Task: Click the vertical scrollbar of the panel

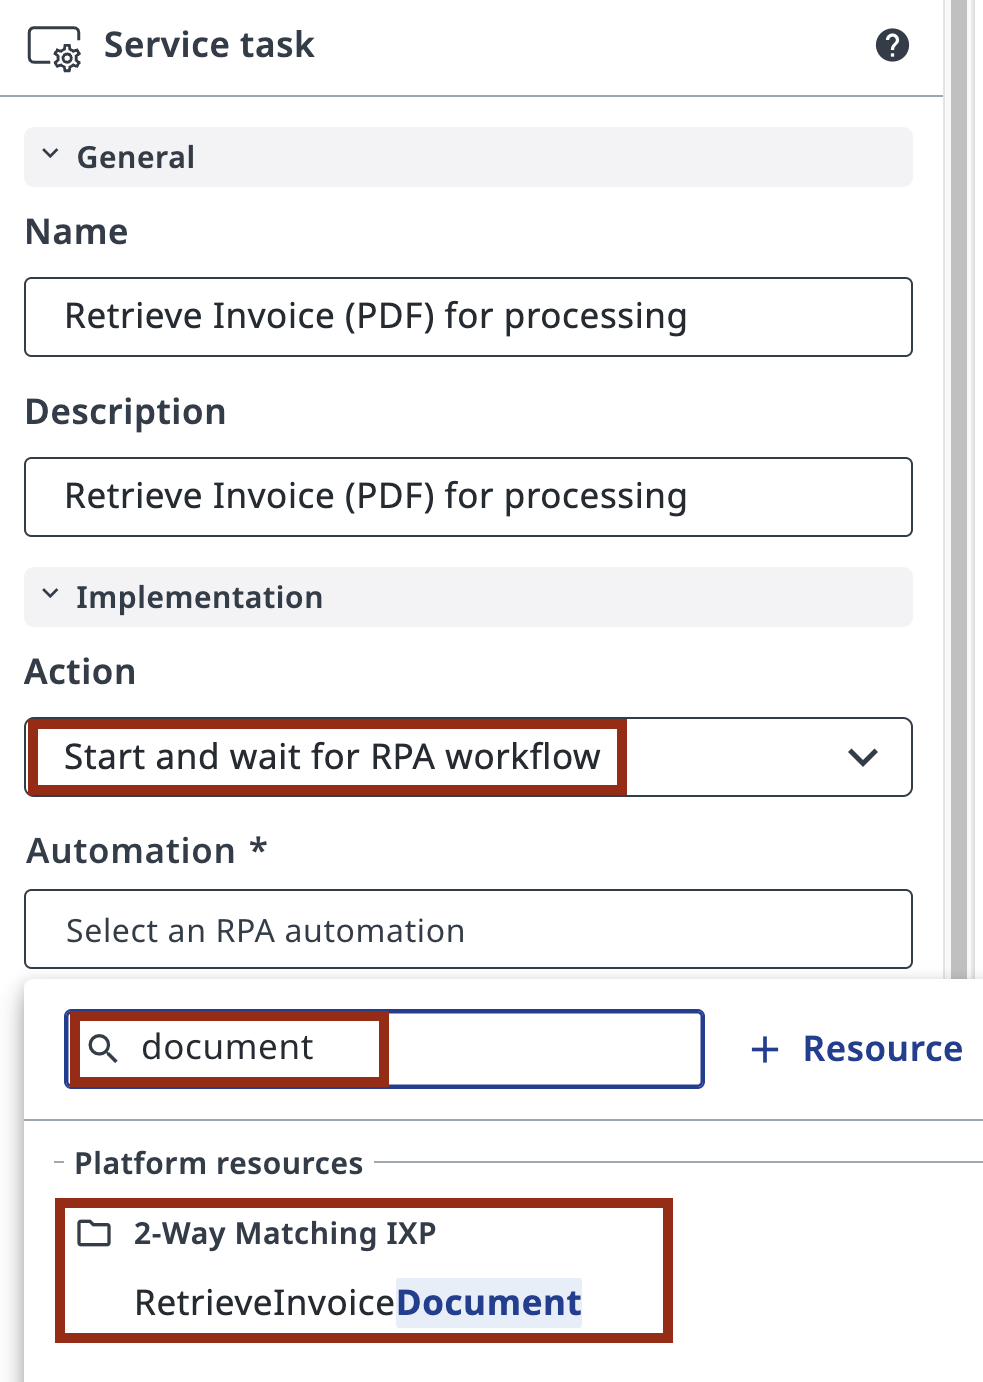Action: tap(959, 488)
